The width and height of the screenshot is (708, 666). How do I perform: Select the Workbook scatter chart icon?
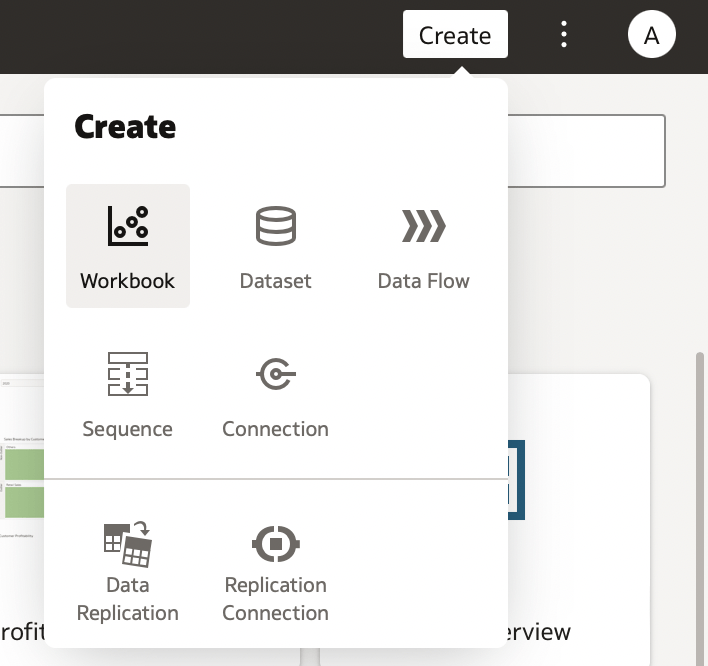(x=127, y=225)
